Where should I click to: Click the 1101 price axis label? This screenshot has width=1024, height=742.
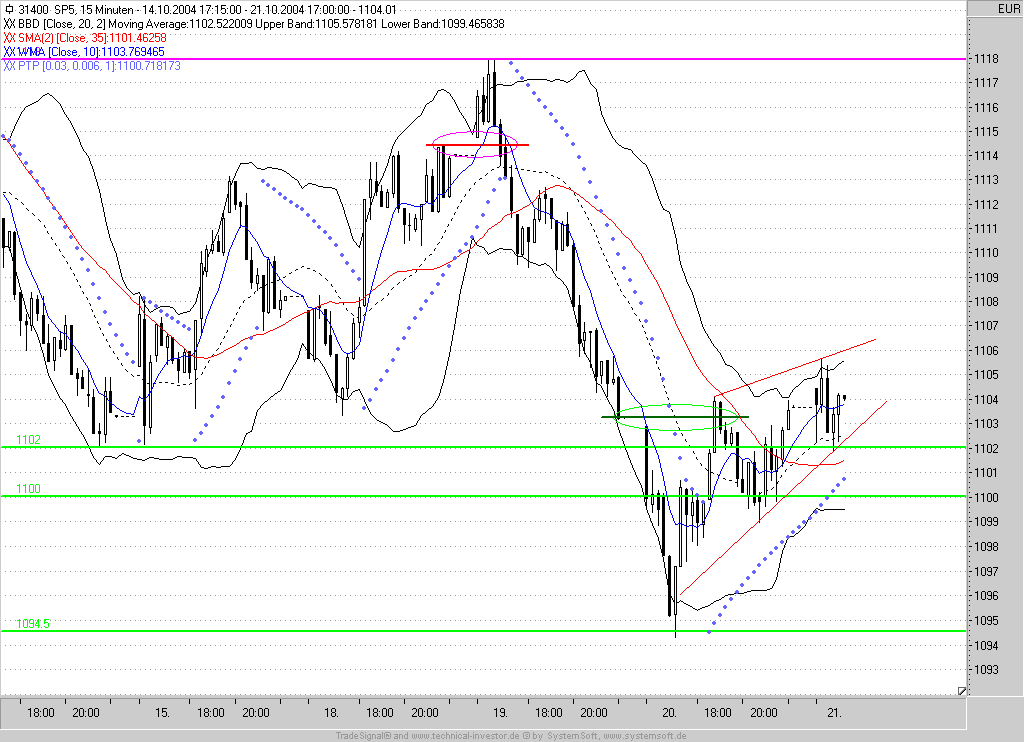point(986,473)
